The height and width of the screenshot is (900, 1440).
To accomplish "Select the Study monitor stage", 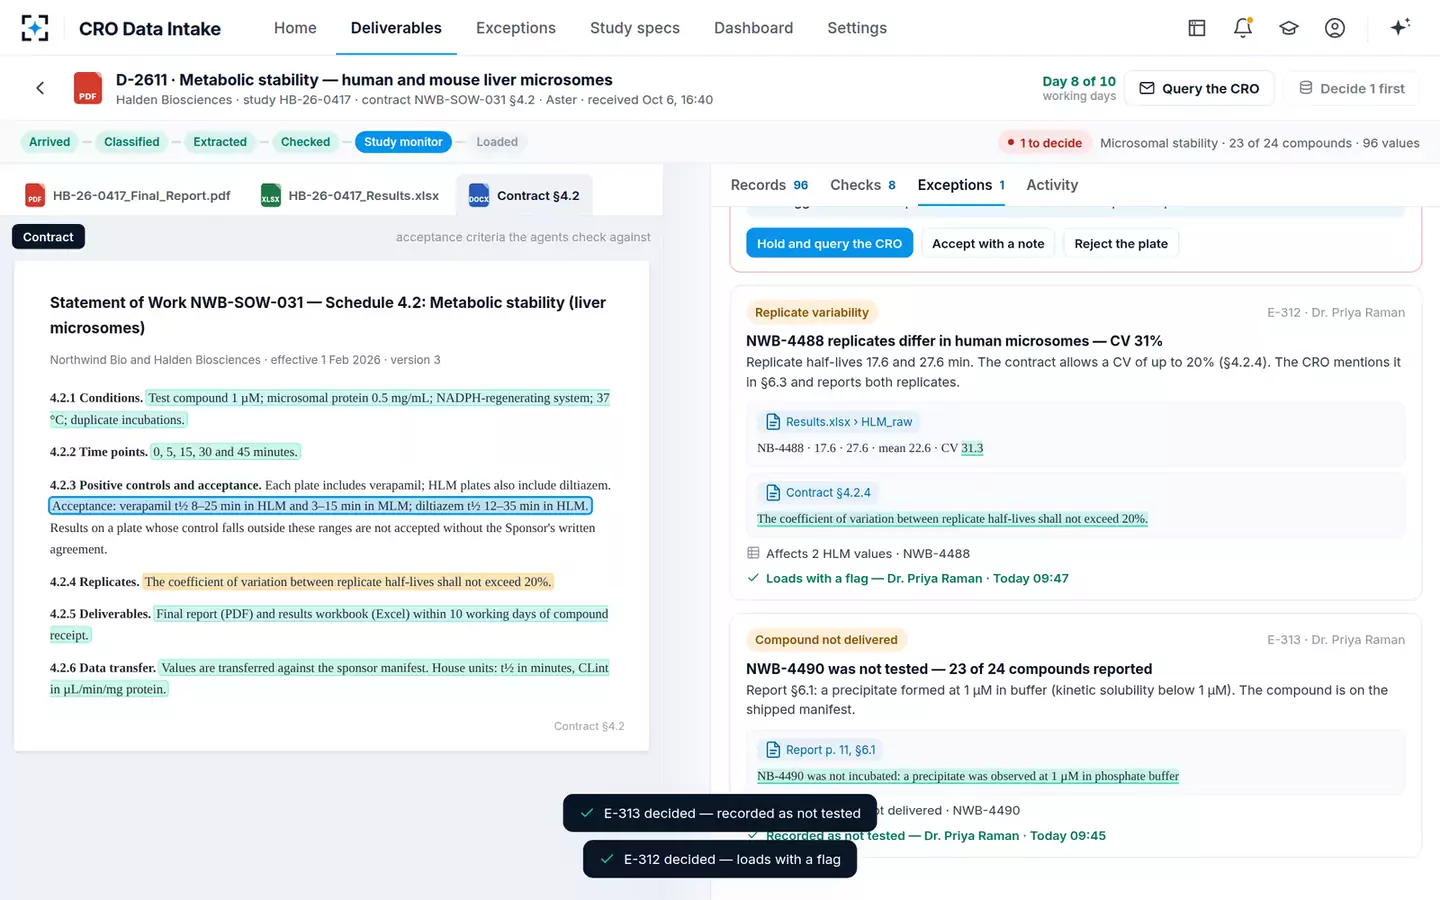I will (x=403, y=142).
